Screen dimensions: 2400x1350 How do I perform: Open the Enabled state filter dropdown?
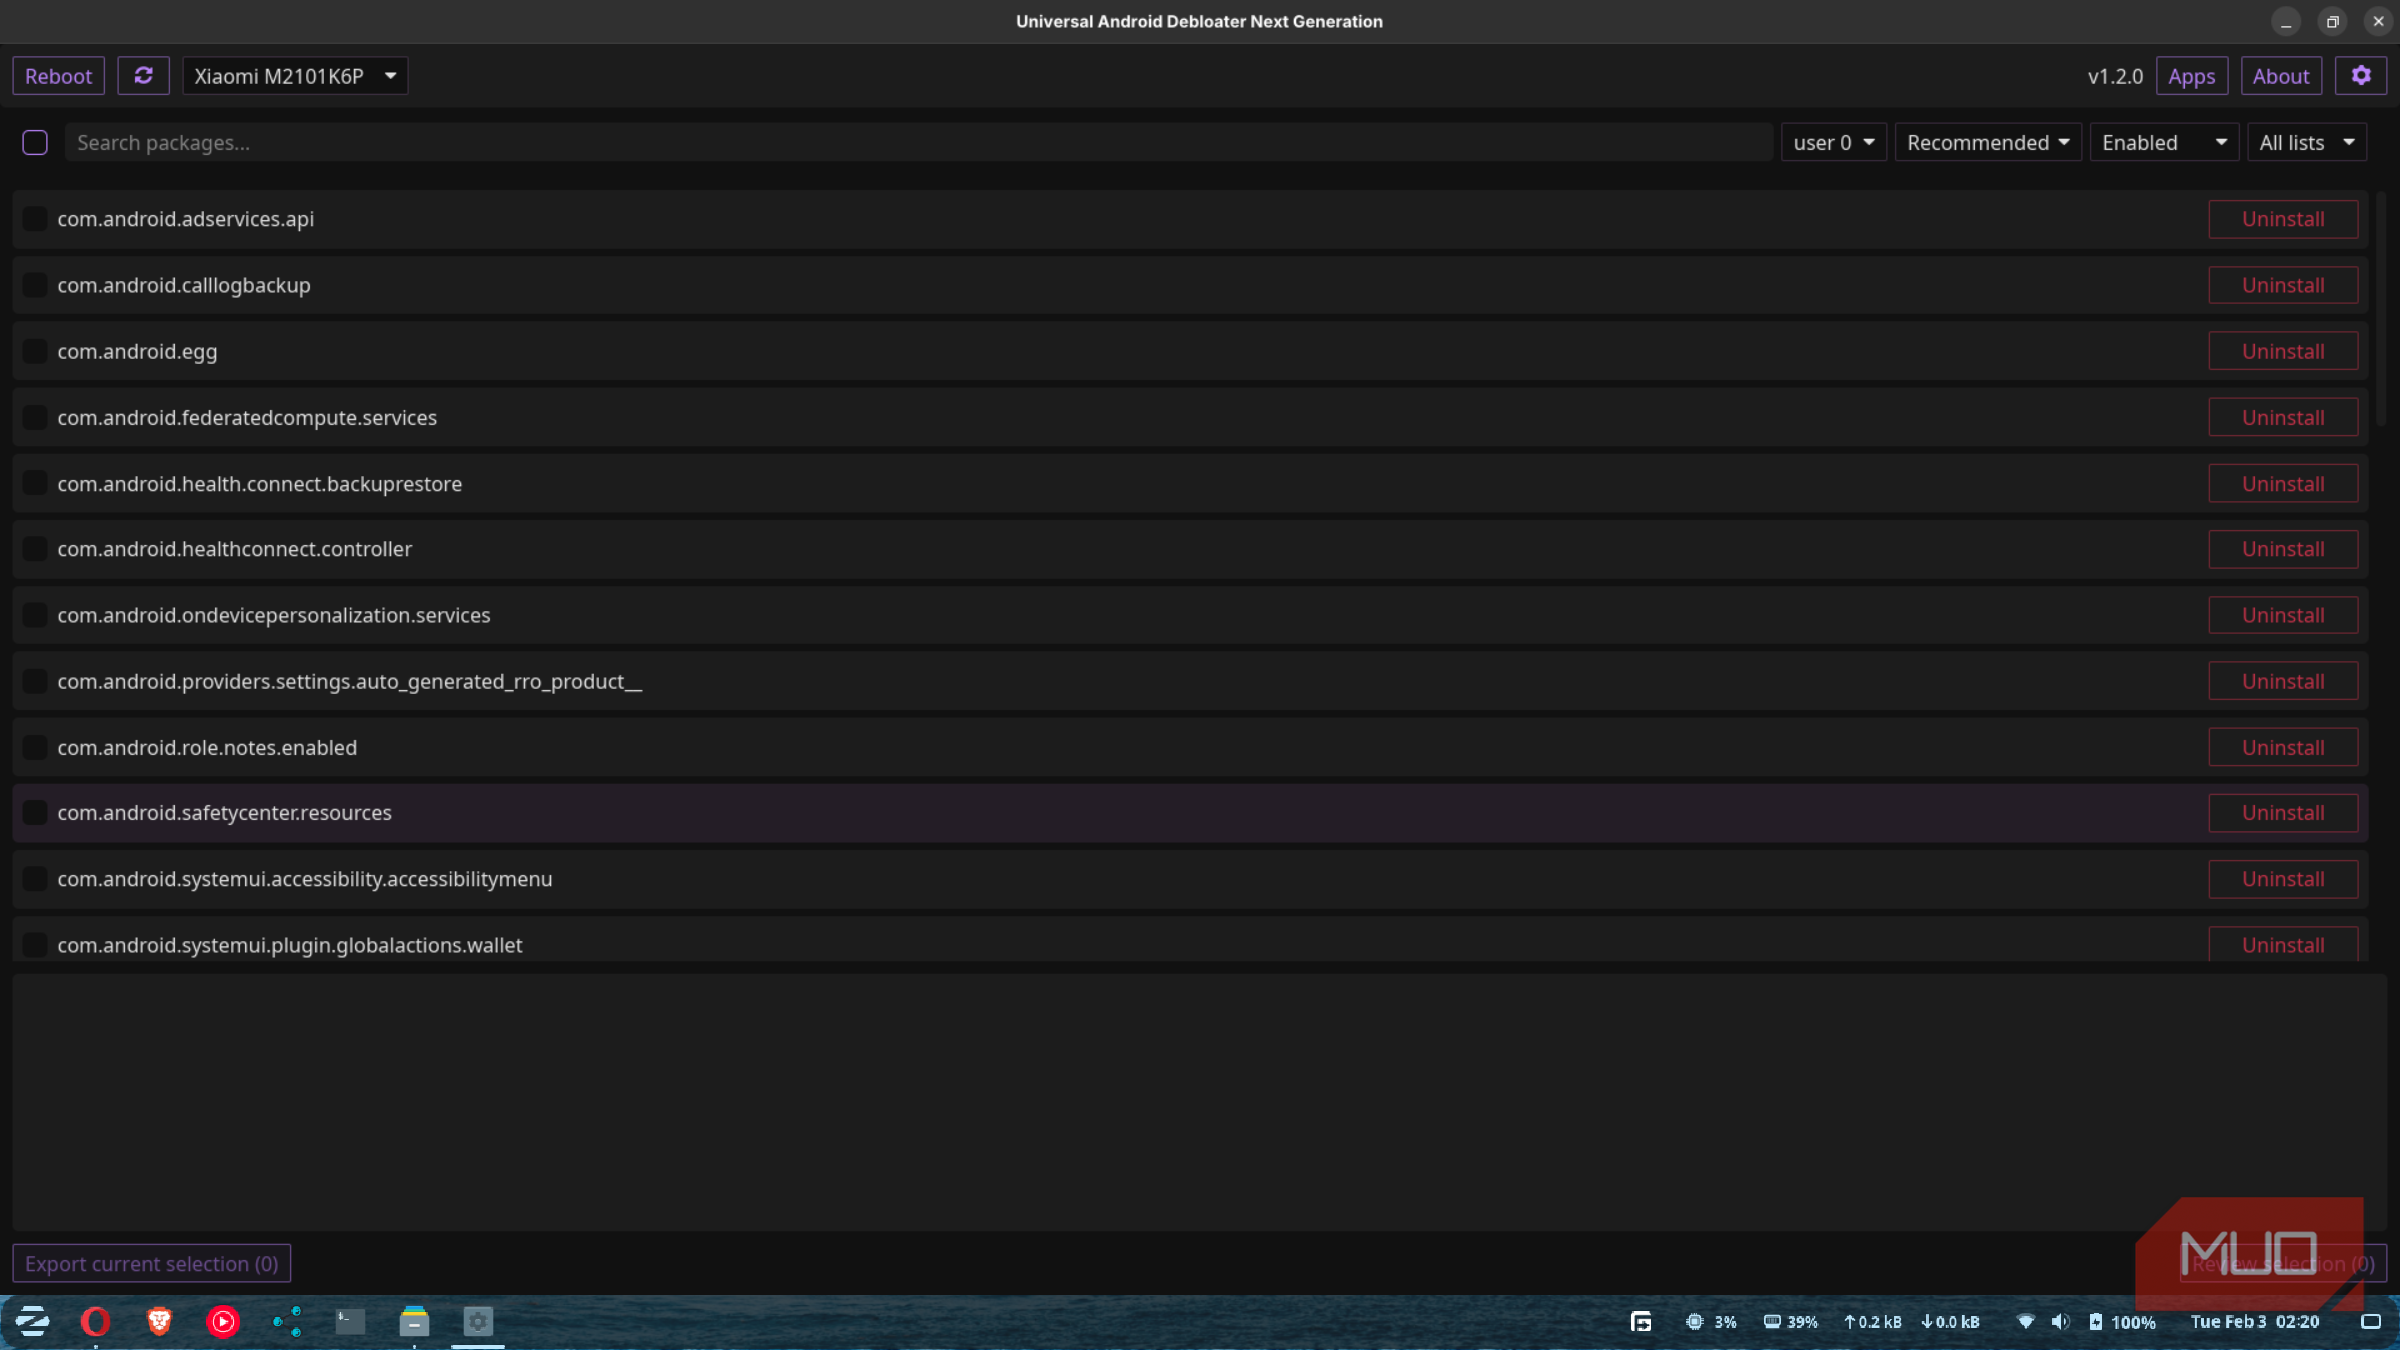[2163, 143]
